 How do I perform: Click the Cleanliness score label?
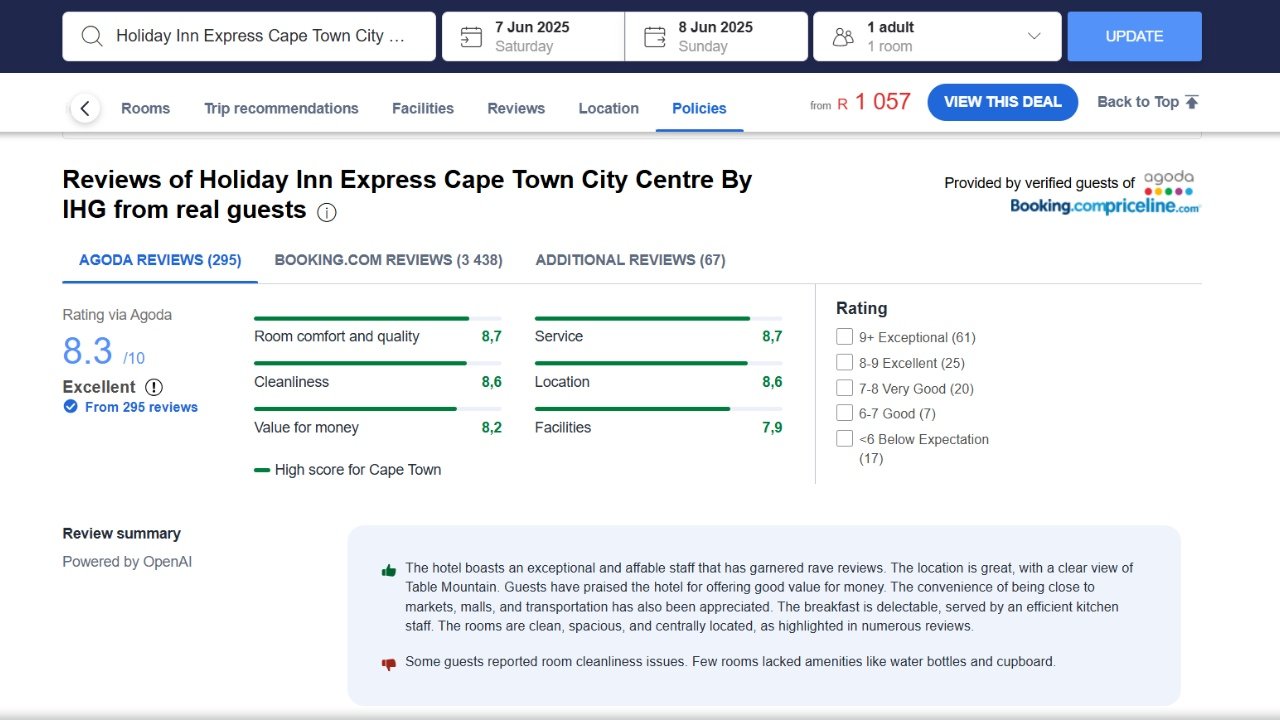click(x=291, y=382)
